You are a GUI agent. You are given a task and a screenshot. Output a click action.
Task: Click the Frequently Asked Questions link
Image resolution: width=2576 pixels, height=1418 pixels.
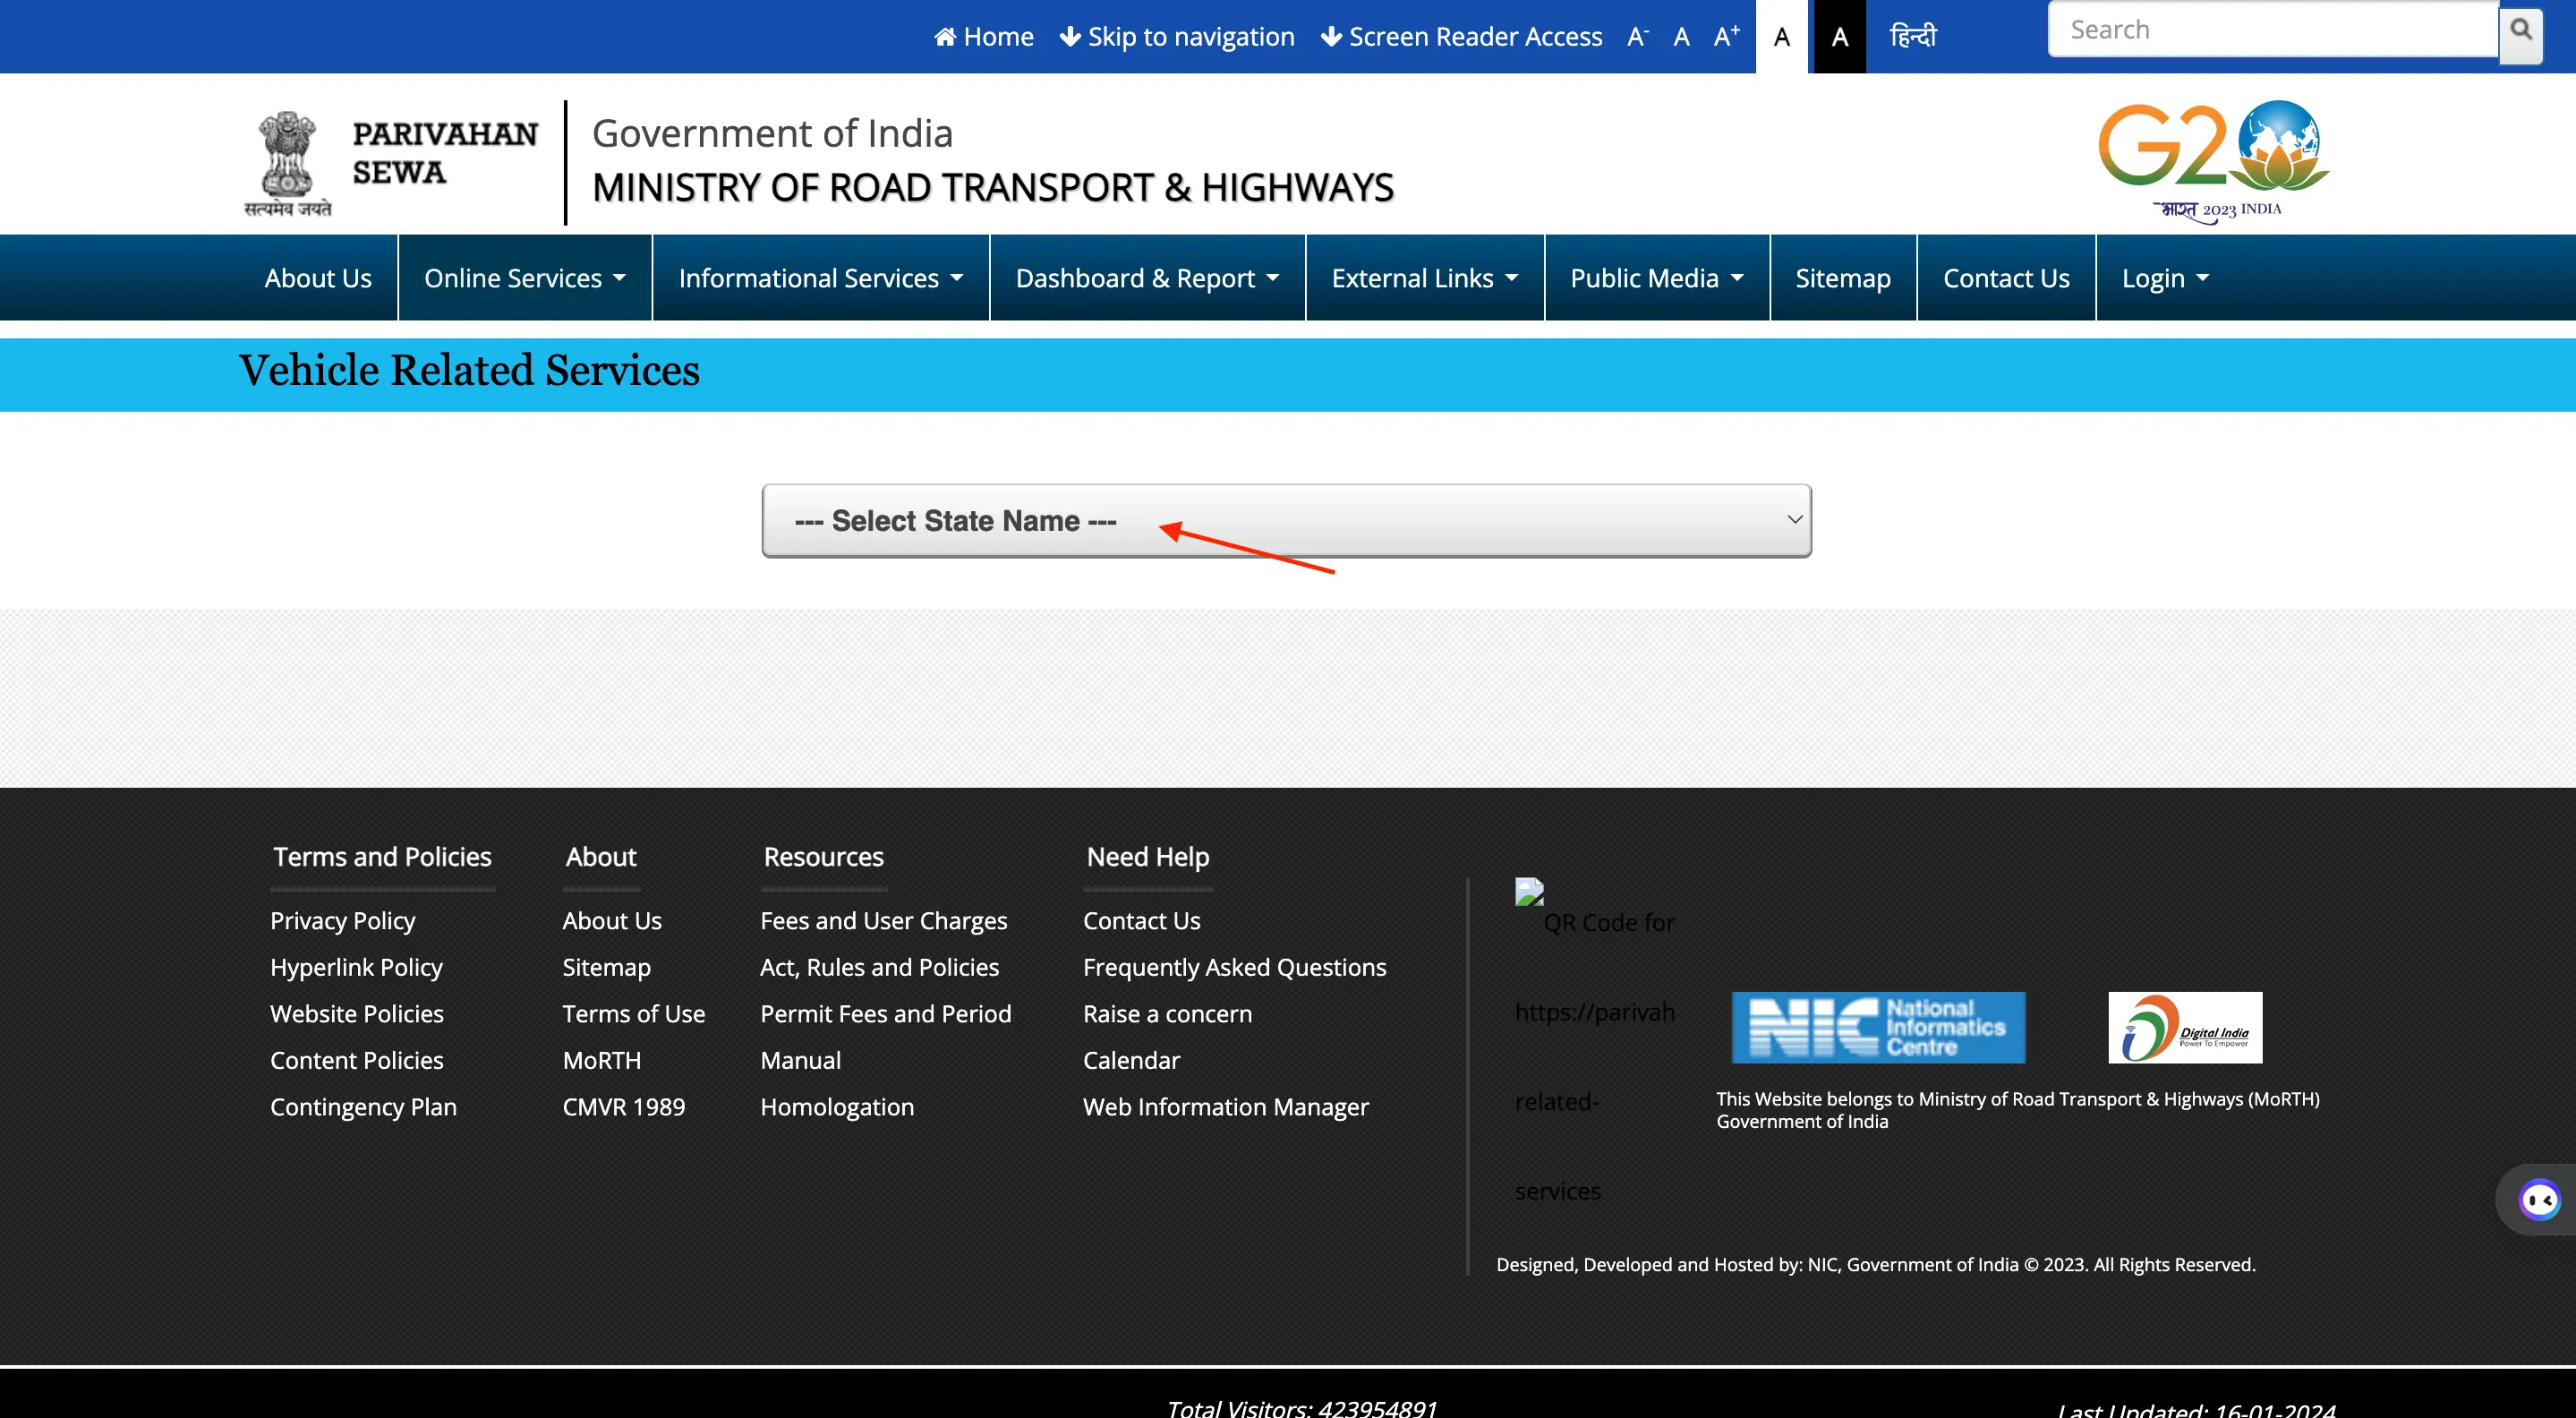tap(1236, 966)
